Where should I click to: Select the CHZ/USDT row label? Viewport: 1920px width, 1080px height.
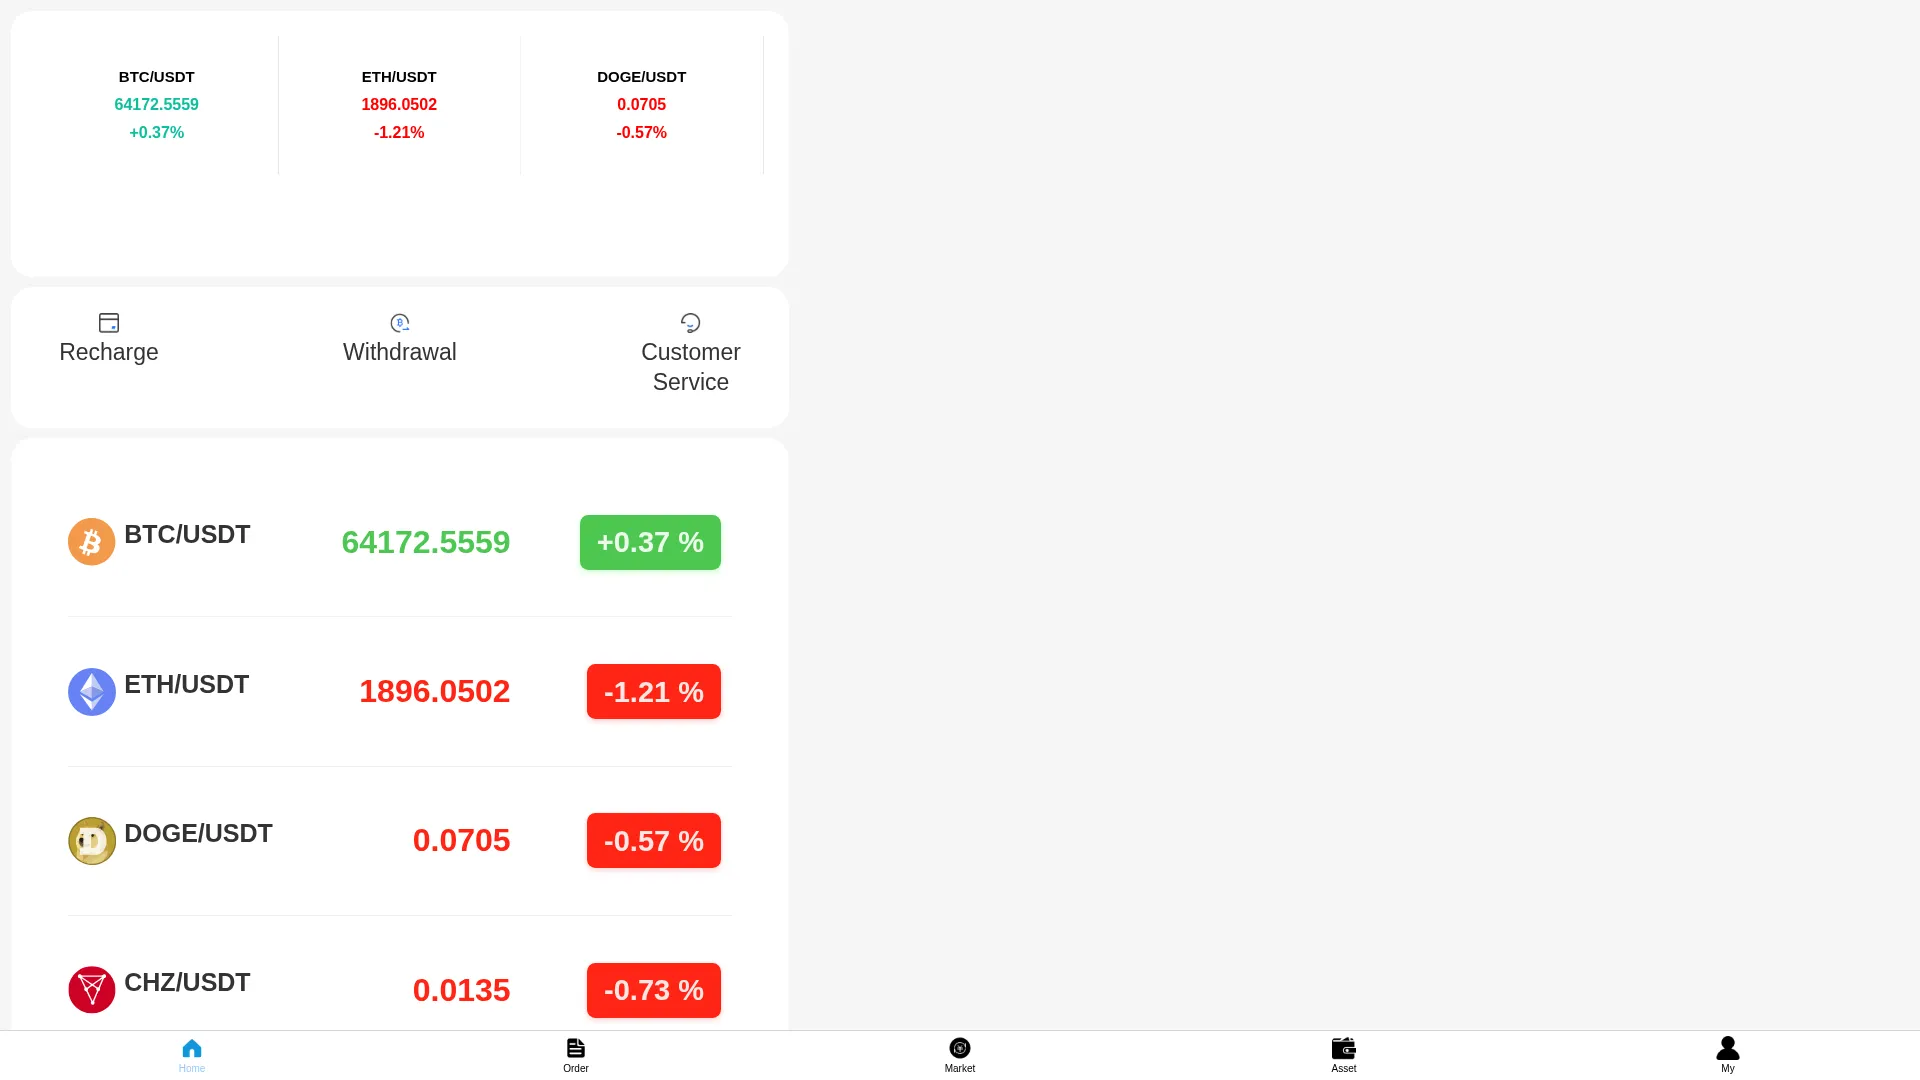pyautogui.click(x=187, y=983)
